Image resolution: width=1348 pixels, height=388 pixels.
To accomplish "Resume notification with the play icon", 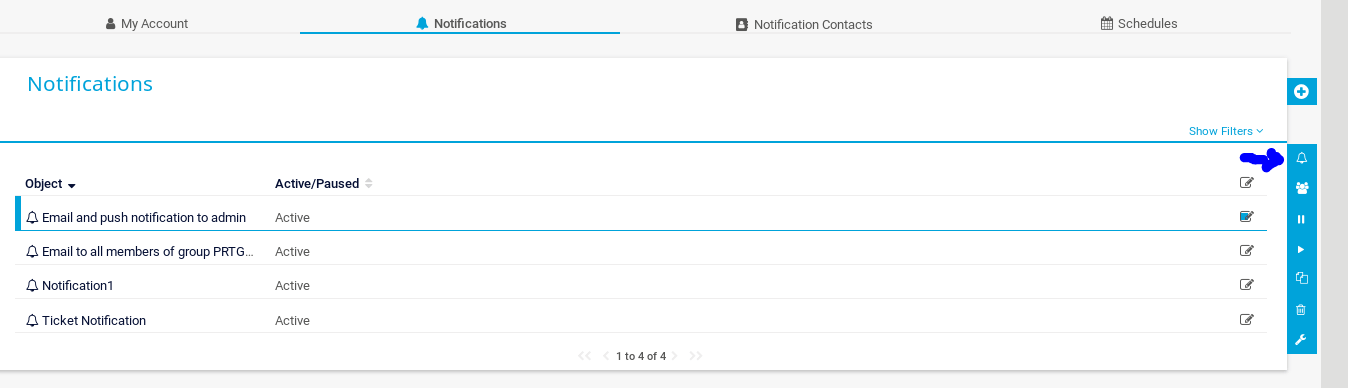I will coord(1301,249).
